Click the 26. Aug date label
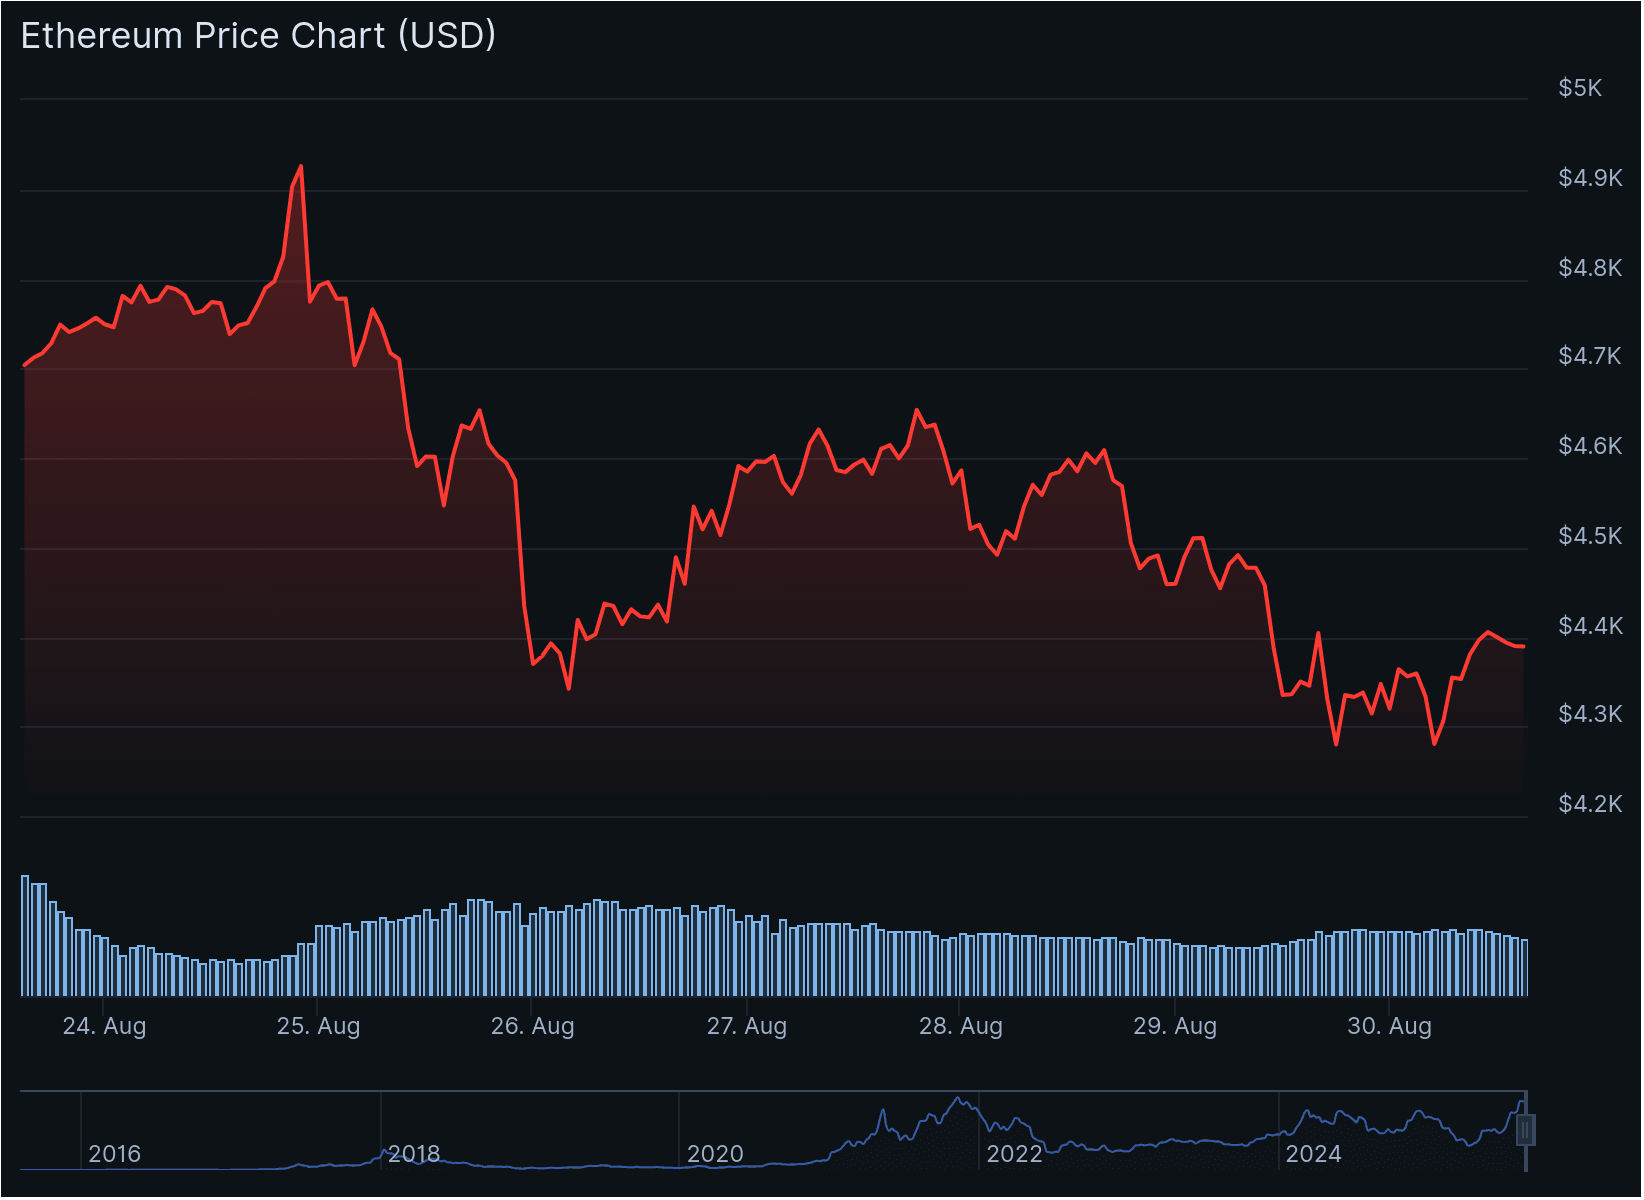The height and width of the screenshot is (1200, 1644). 532,1026
